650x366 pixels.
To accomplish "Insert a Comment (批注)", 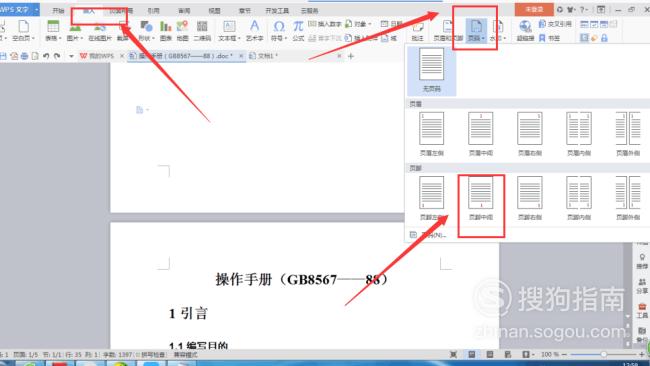I will click(x=417, y=30).
